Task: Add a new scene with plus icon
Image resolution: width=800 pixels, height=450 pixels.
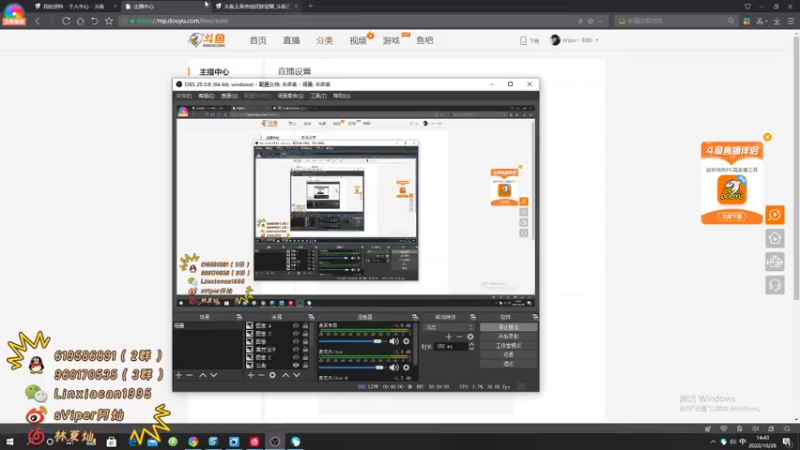Action: [x=179, y=375]
